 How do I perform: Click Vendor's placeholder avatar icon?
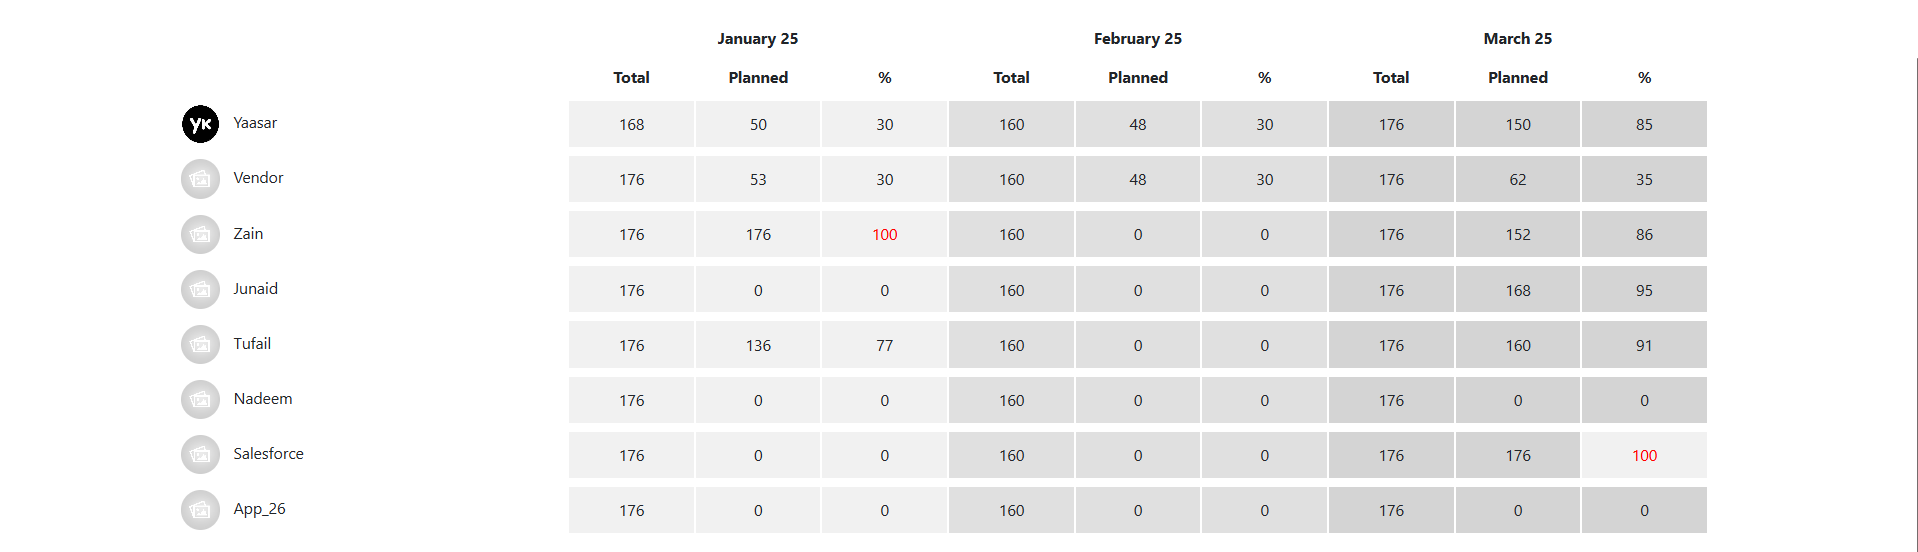[200, 179]
